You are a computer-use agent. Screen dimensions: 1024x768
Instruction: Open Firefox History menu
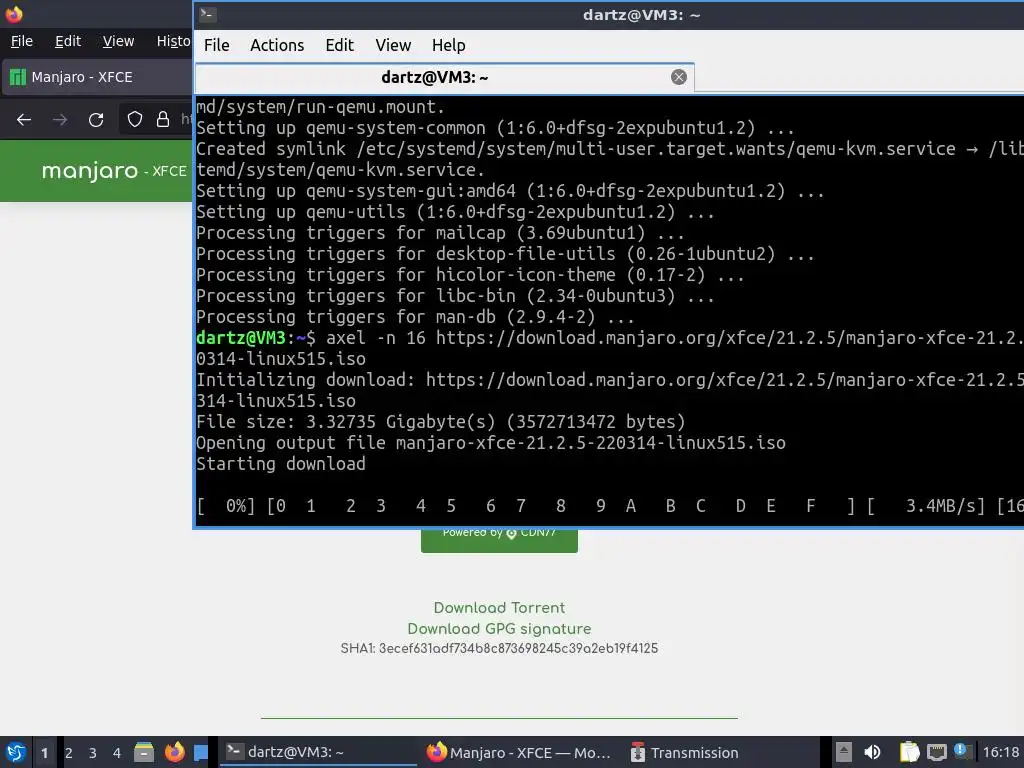click(173, 41)
